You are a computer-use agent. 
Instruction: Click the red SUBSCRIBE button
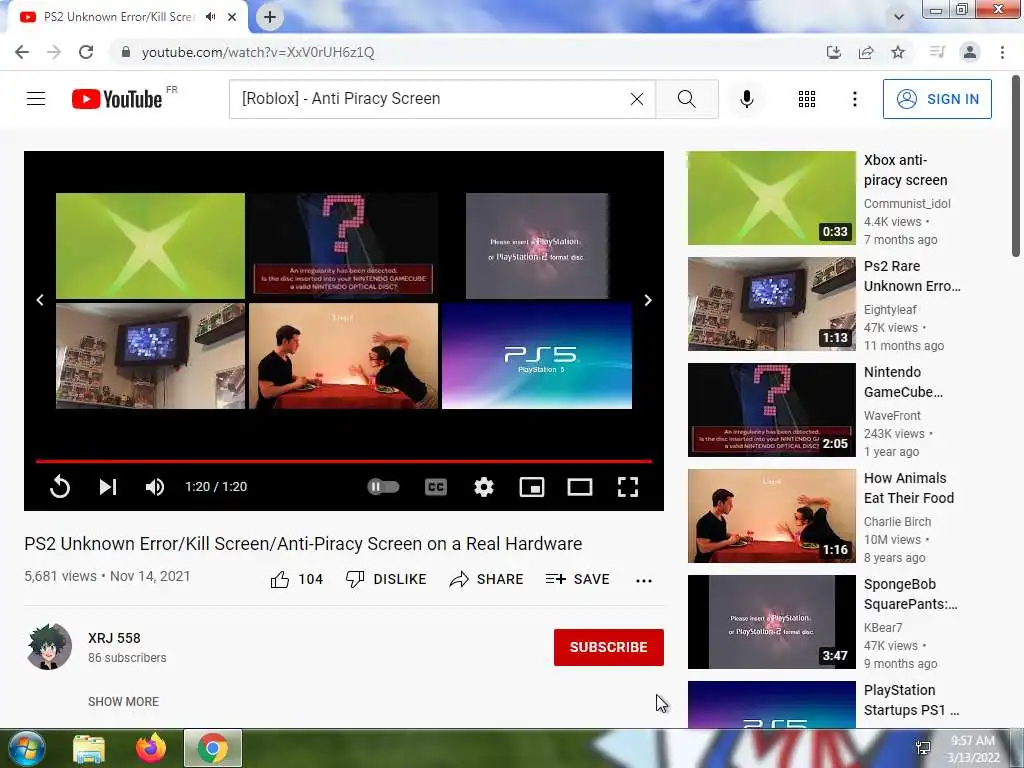[609, 647]
